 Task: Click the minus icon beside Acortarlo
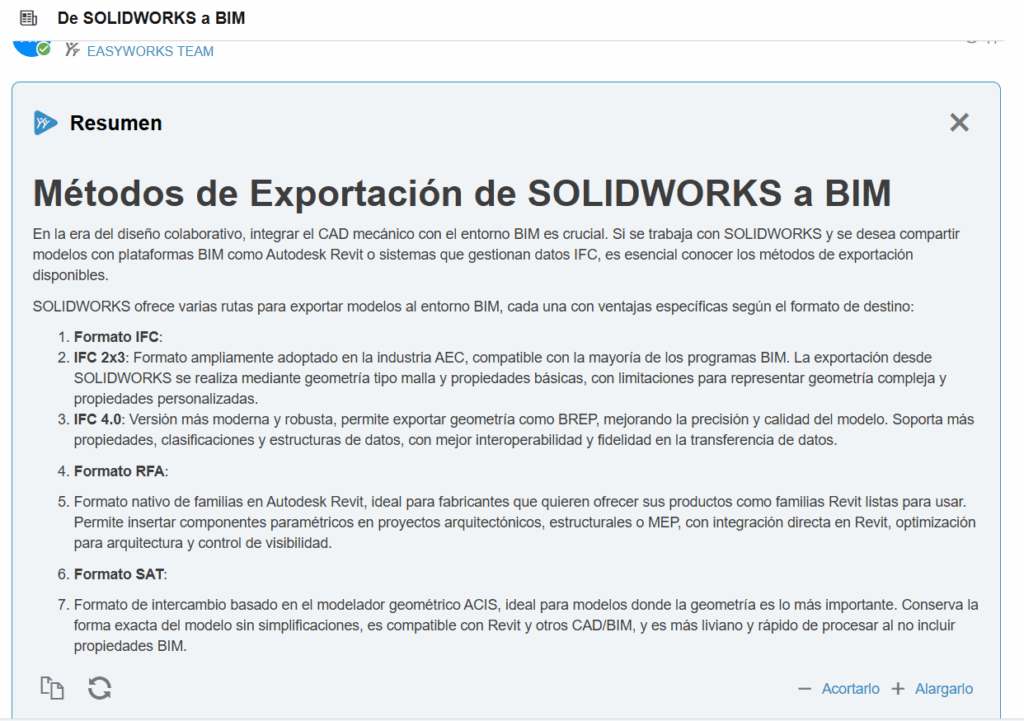(804, 689)
